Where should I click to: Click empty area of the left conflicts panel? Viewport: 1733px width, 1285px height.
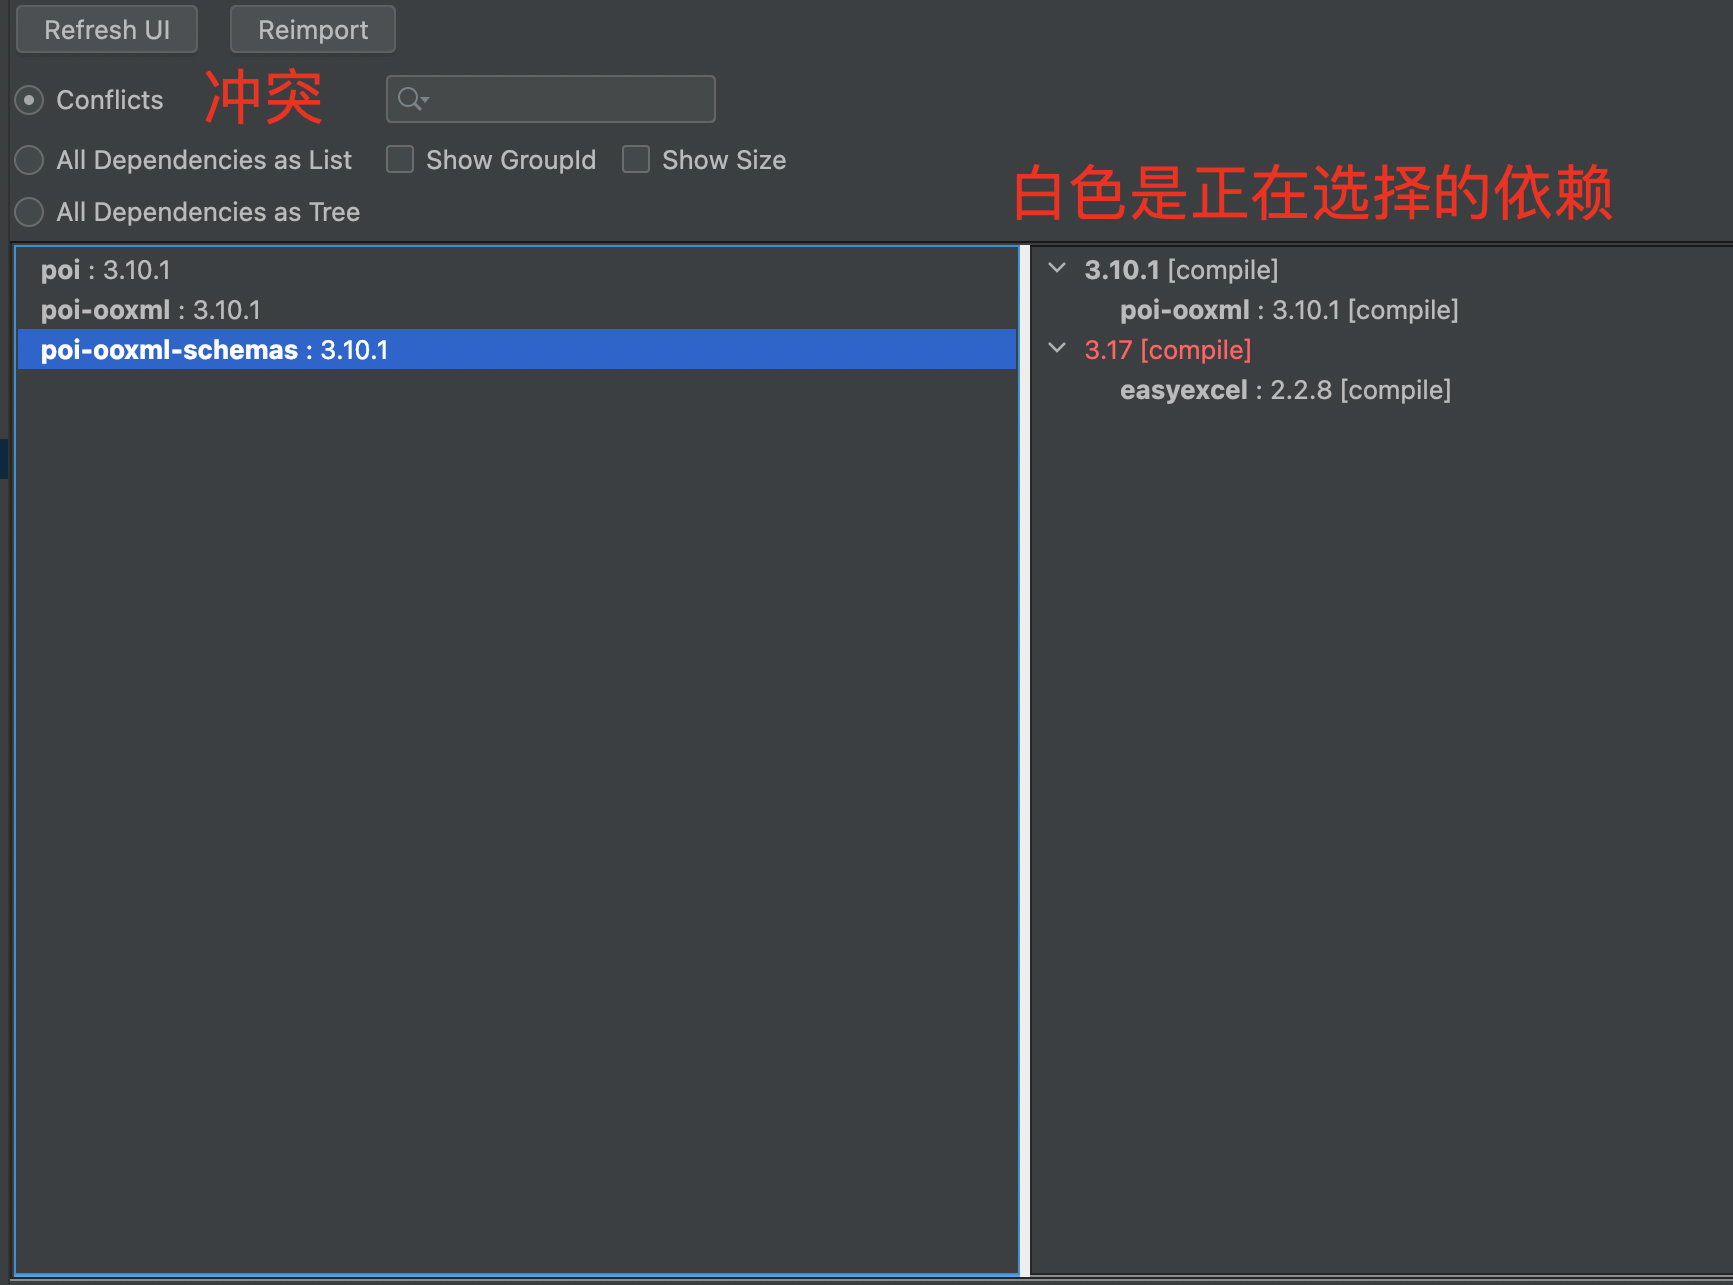point(516,800)
